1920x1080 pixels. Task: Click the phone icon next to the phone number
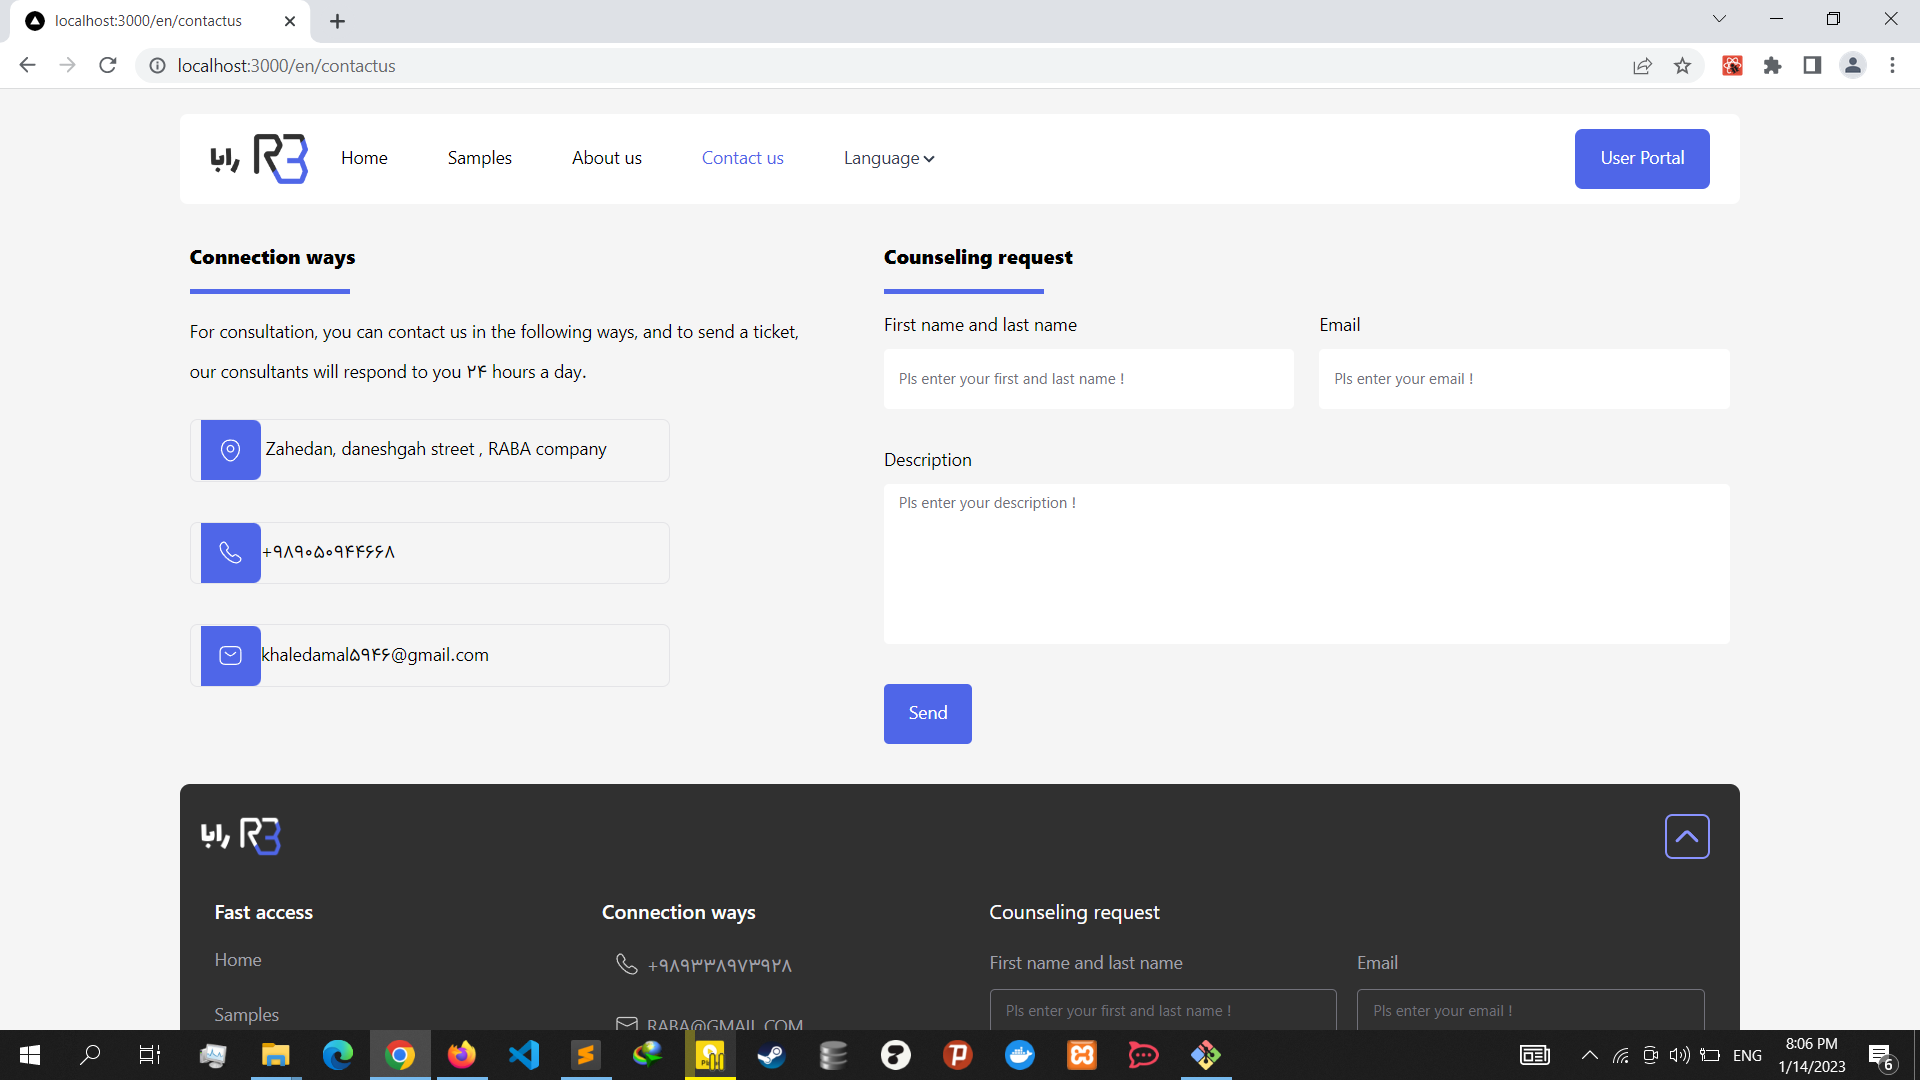229,552
